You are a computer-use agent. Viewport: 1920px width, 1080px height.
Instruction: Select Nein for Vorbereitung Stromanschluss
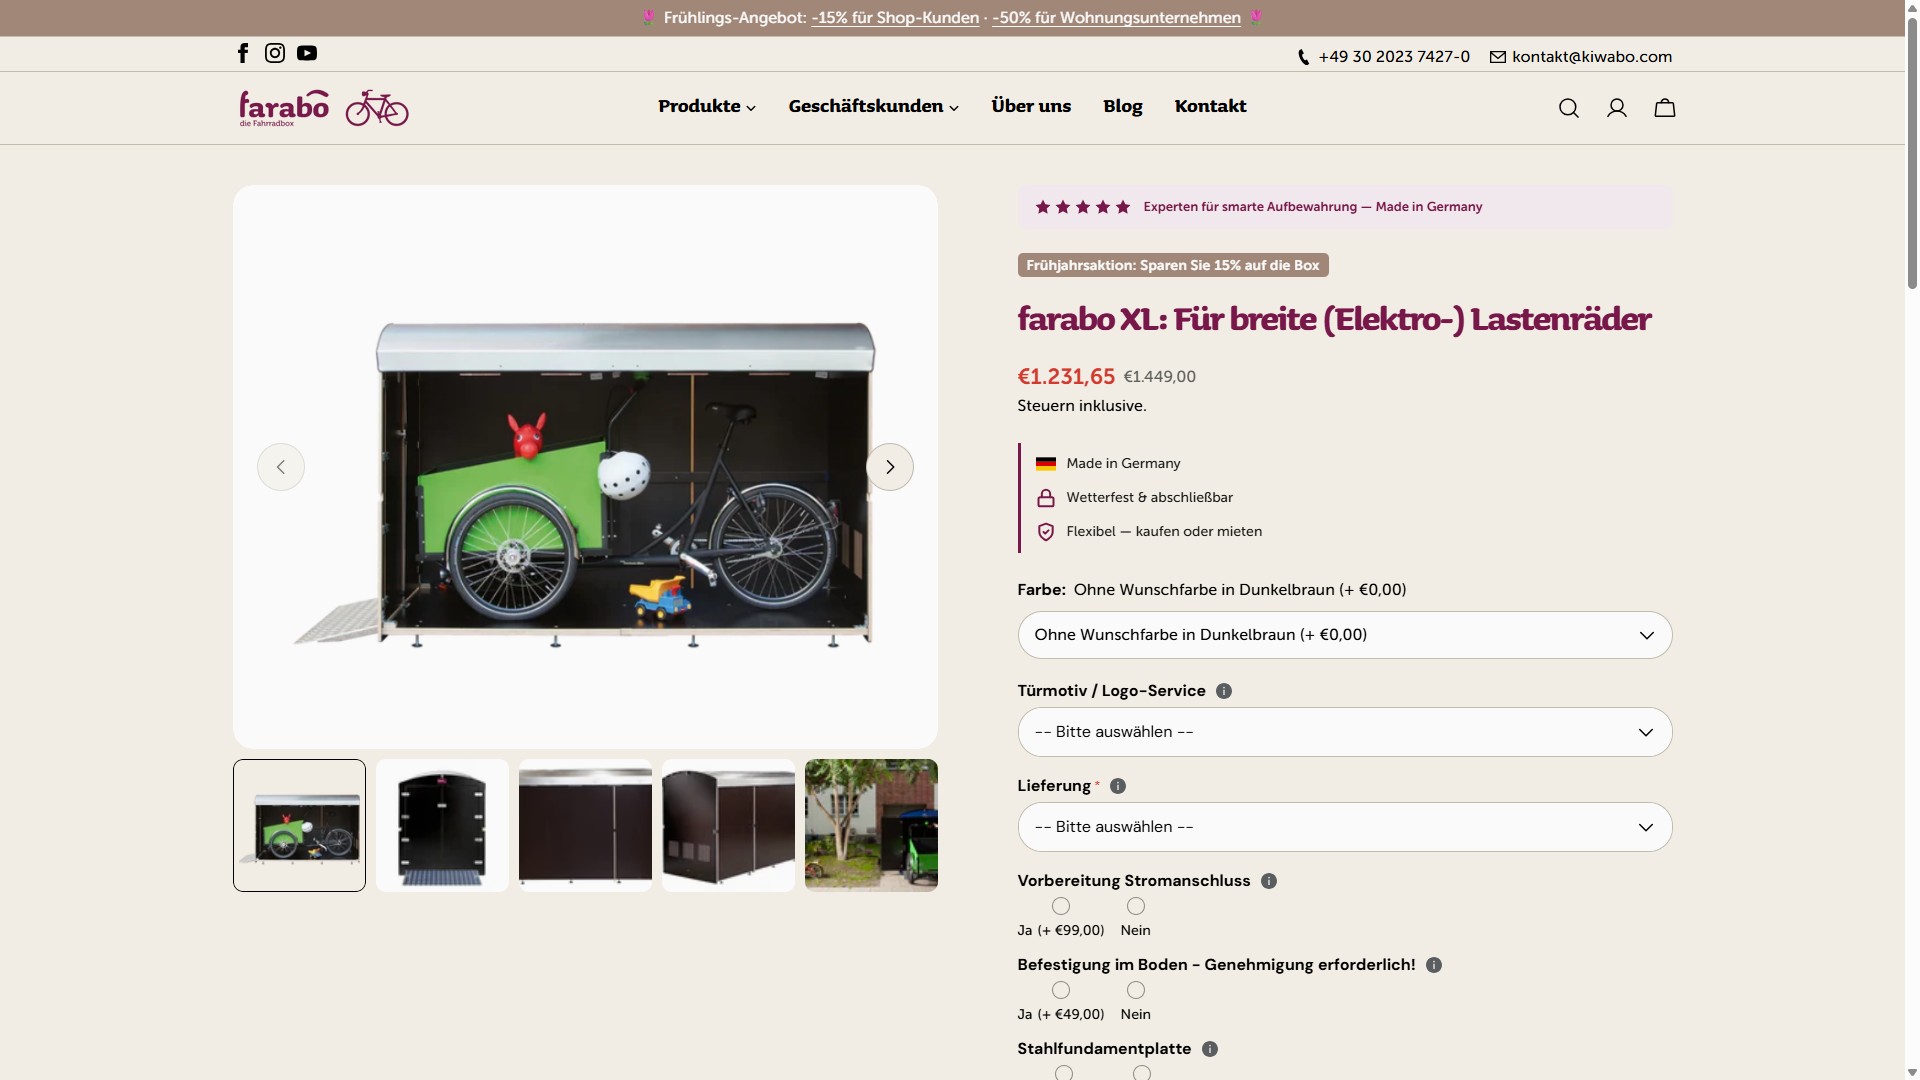coord(1136,906)
